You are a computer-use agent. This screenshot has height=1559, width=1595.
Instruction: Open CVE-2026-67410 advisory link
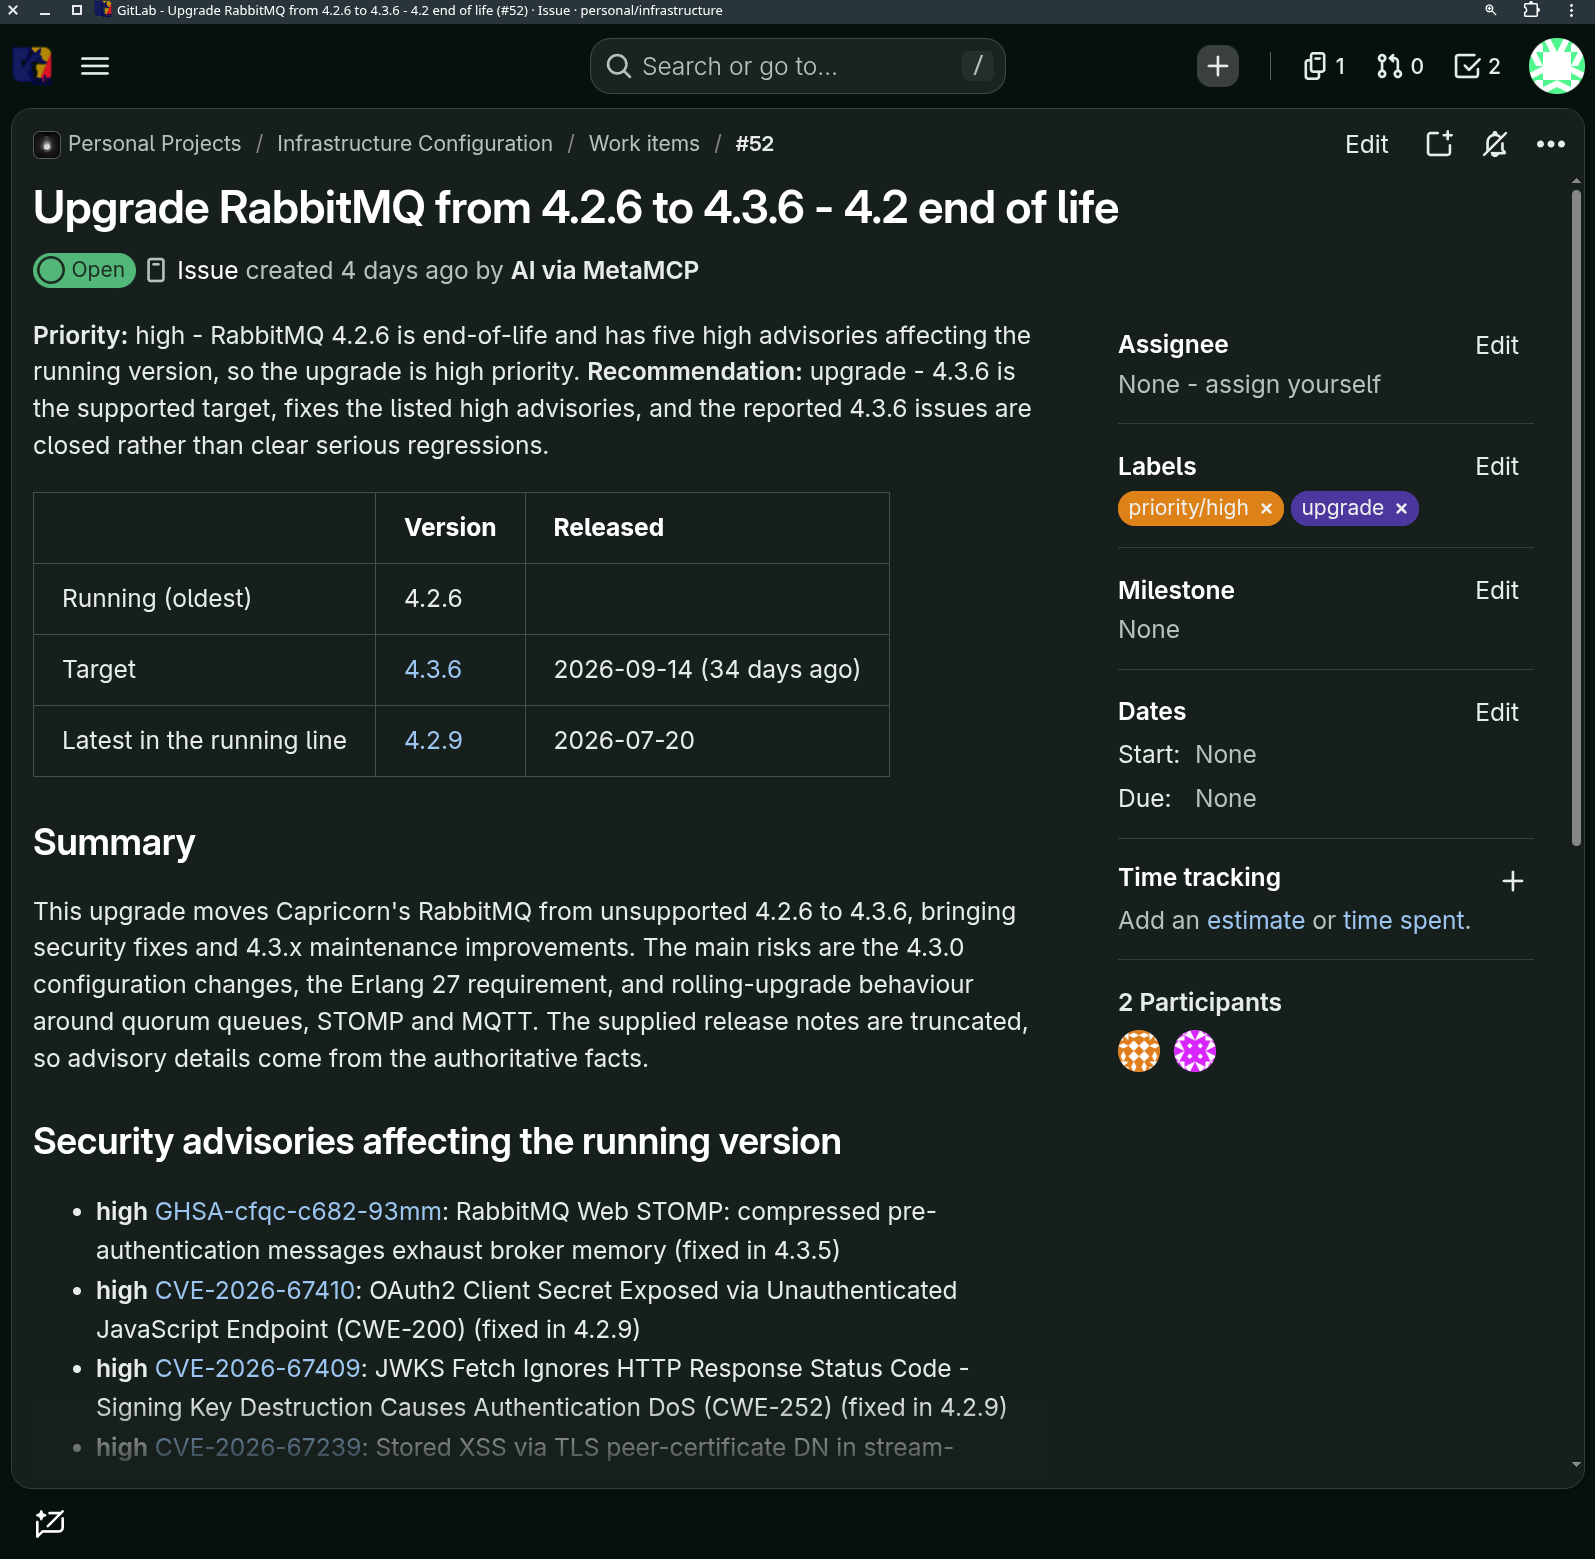tap(255, 1291)
